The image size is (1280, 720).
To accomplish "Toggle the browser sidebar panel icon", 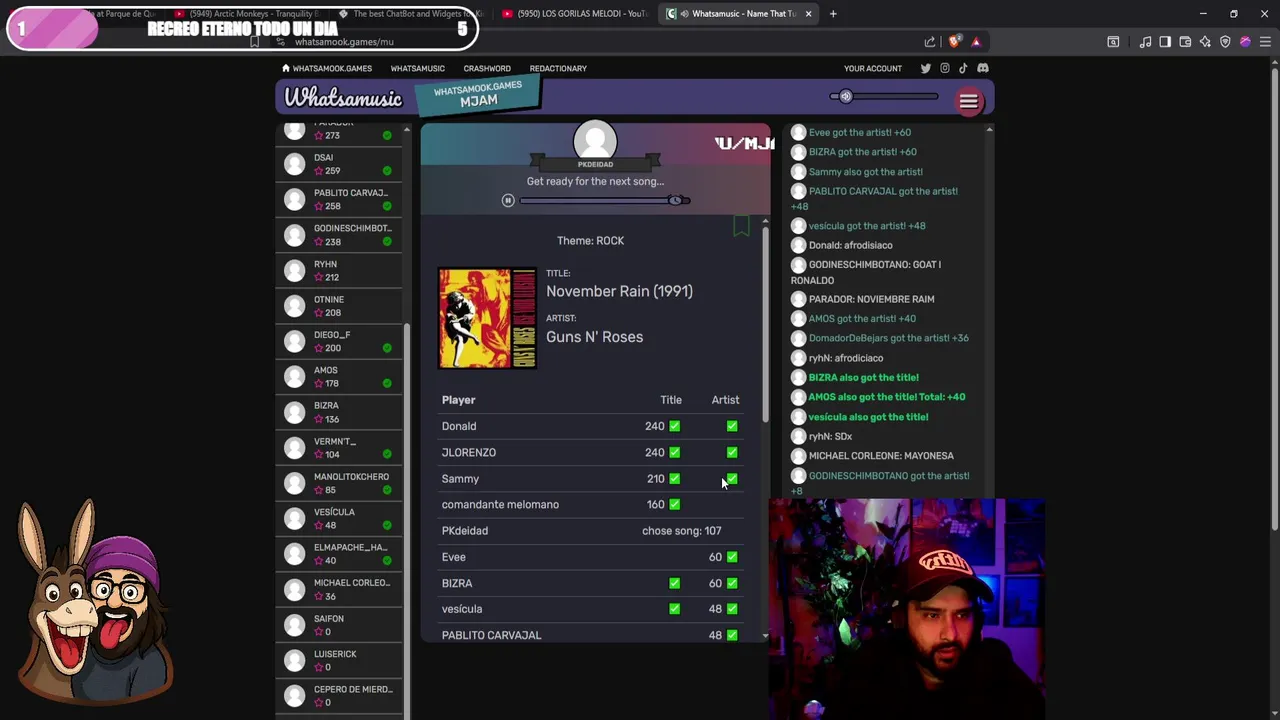I will (x=1165, y=42).
